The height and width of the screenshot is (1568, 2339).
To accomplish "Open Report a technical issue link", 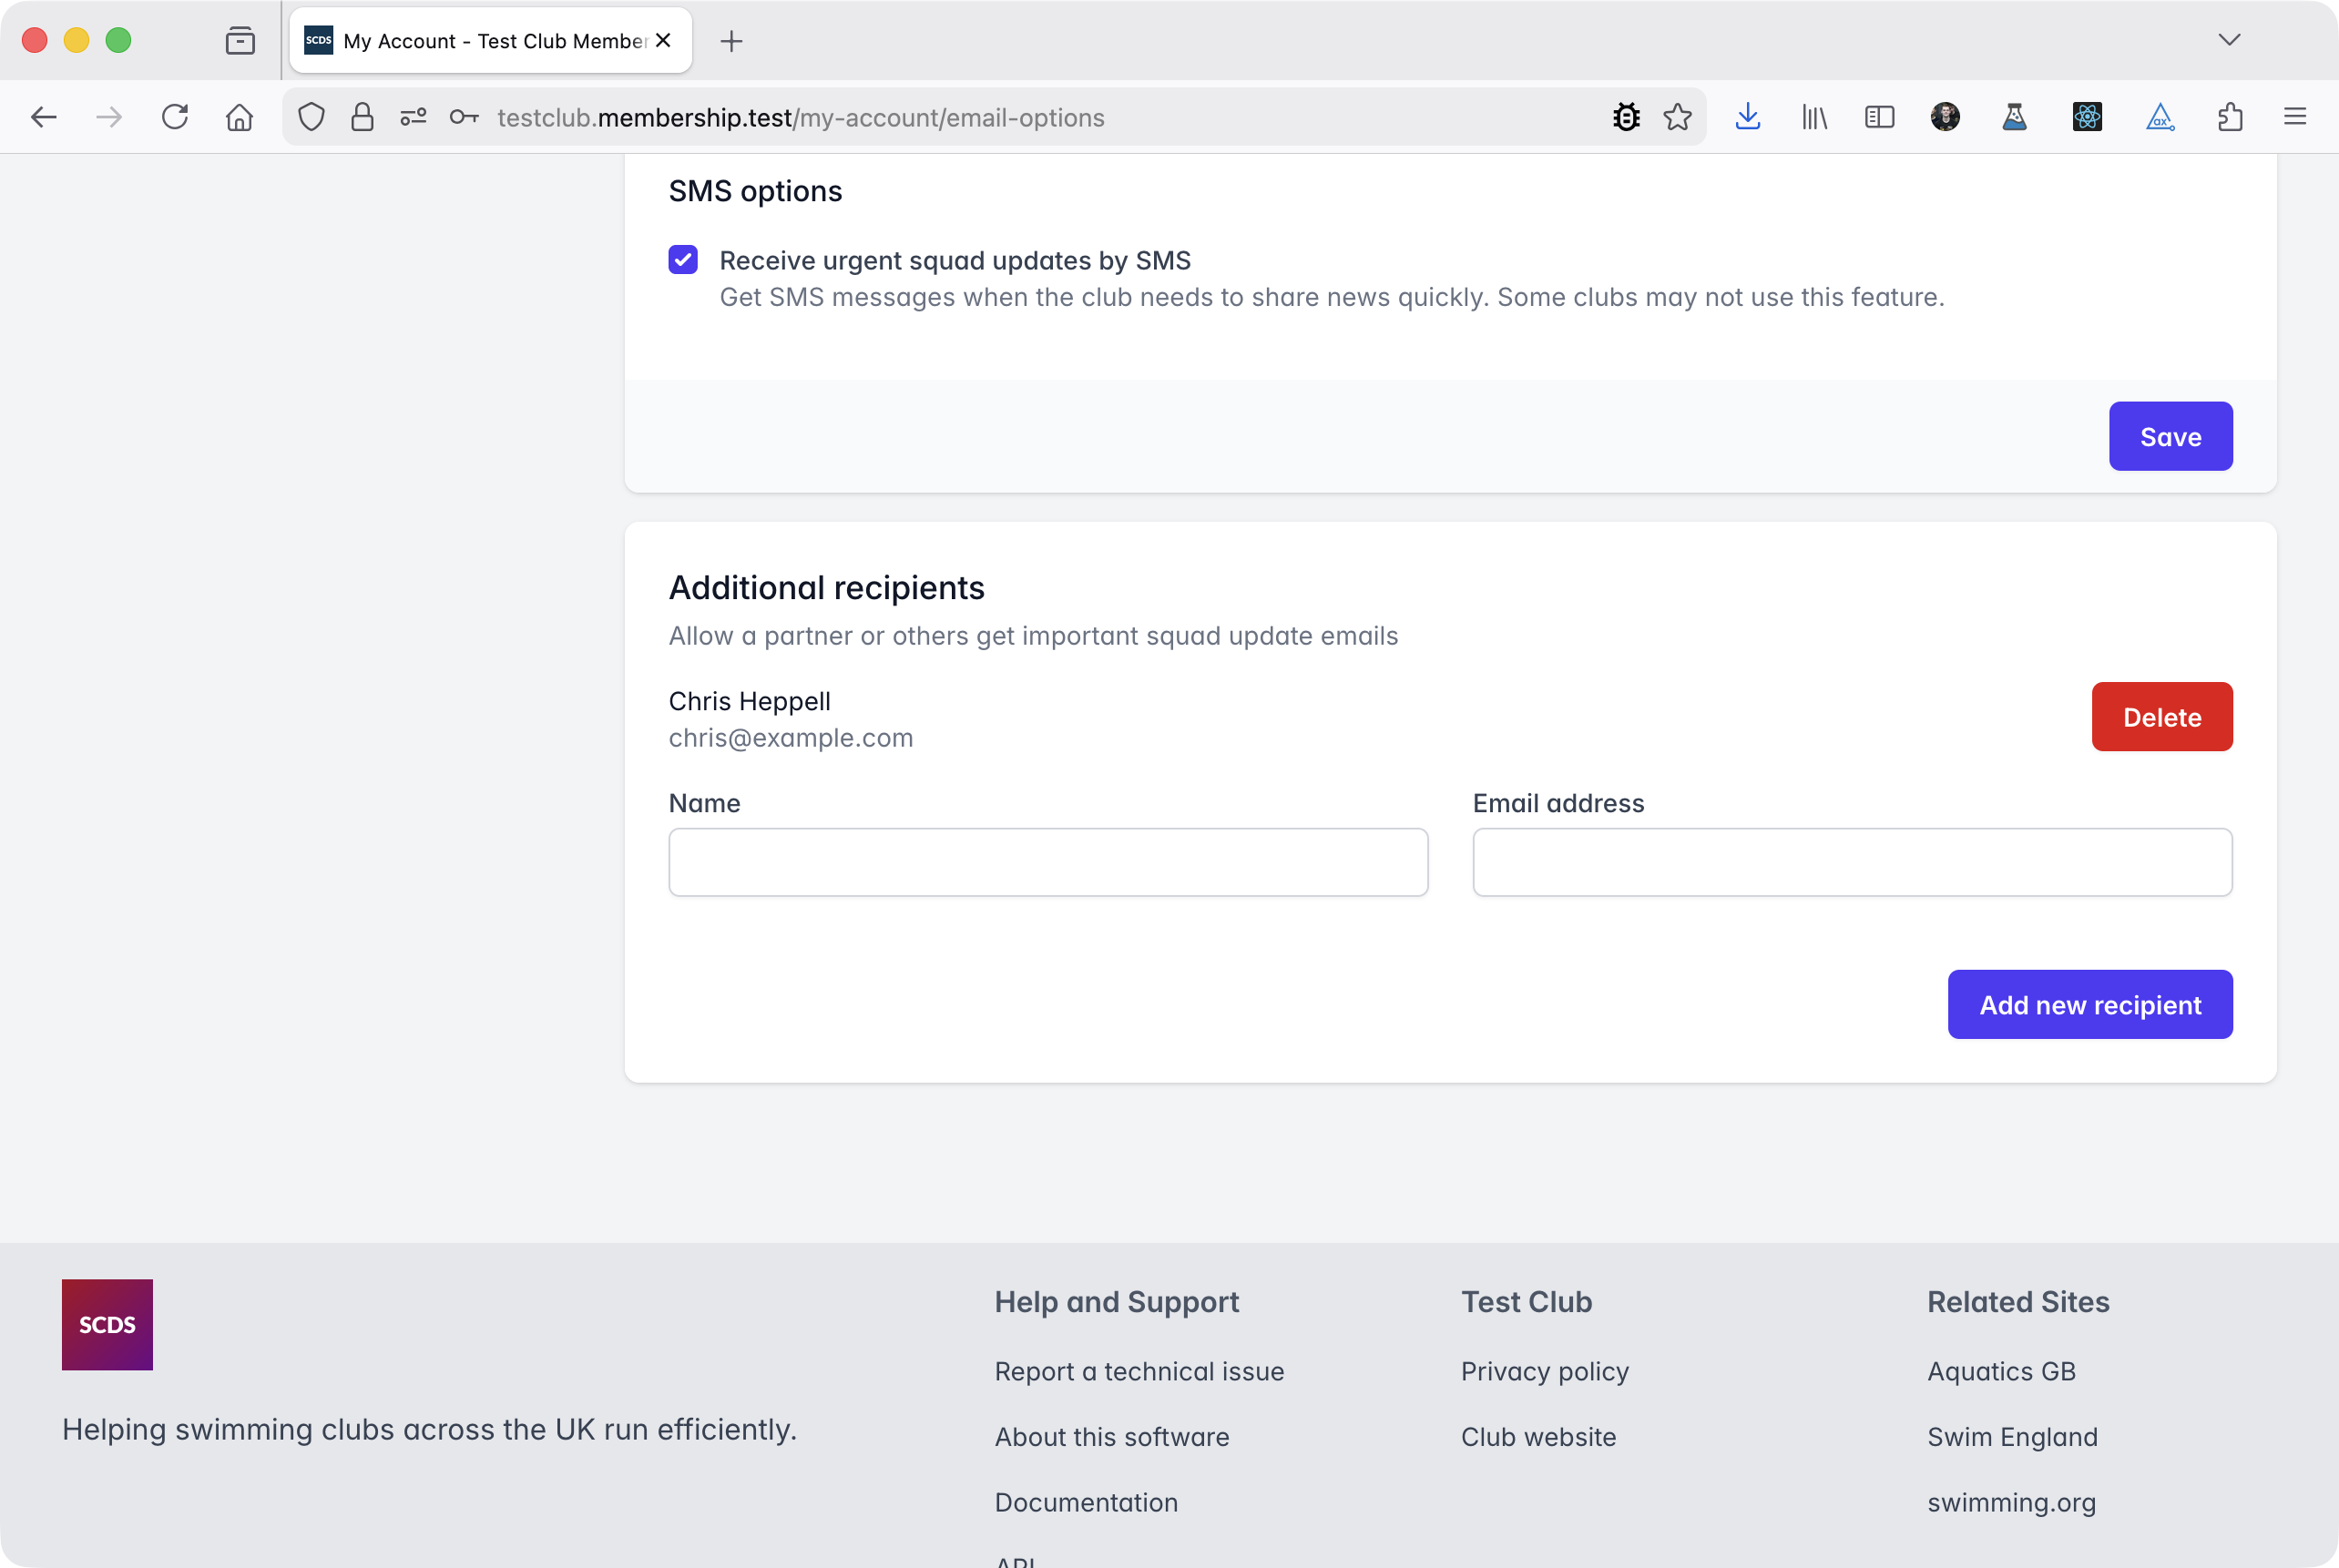I will click(x=1139, y=1371).
